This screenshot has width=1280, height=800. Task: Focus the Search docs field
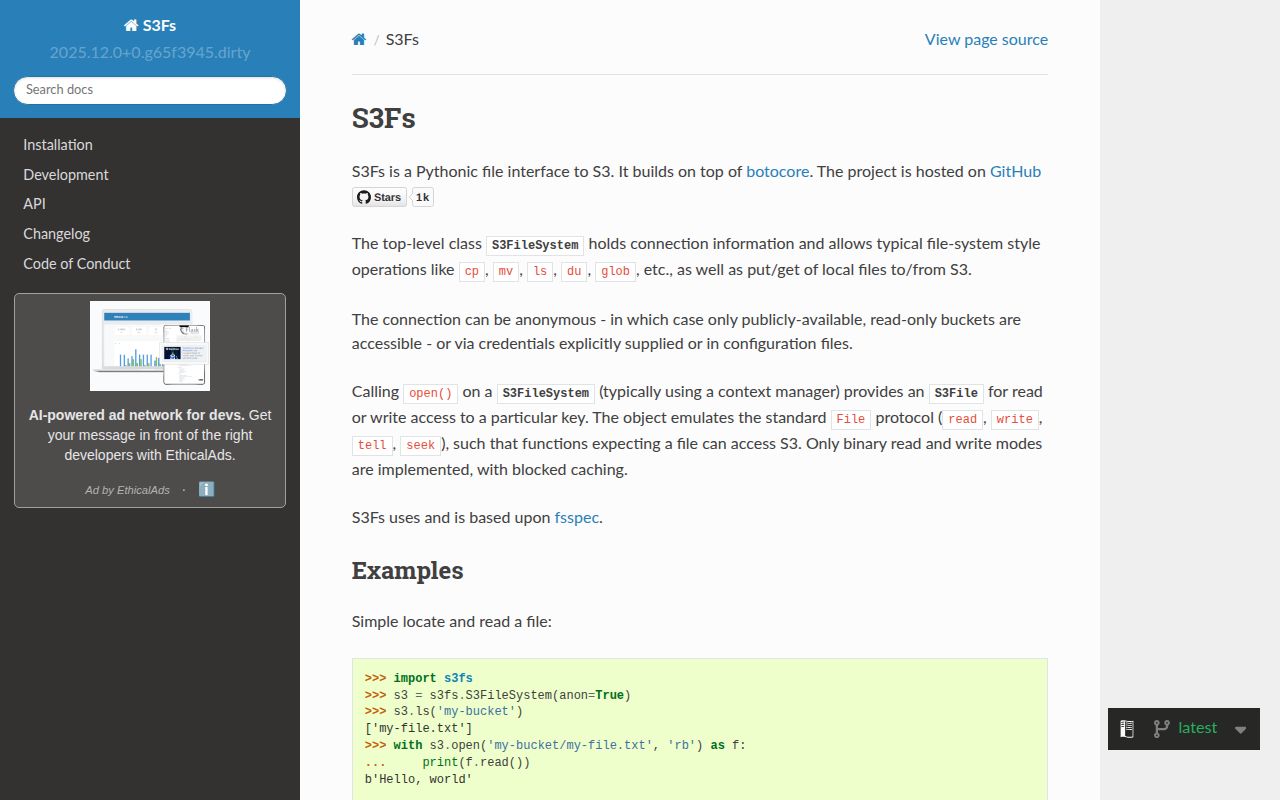pos(150,90)
